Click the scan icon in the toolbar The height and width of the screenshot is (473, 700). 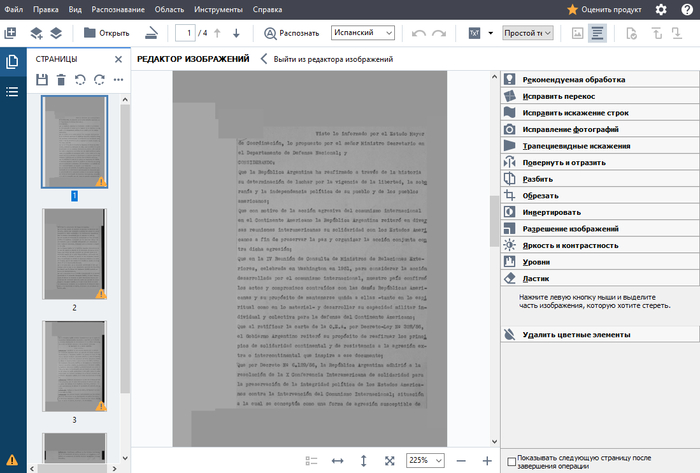click(x=149, y=33)
